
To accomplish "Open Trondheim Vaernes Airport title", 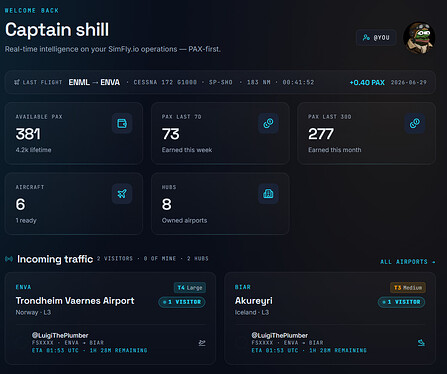I will 75,301.
